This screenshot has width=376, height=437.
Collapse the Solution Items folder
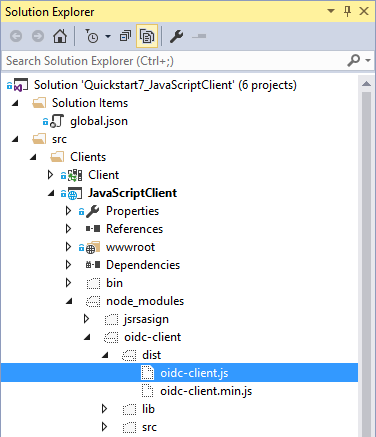(15, 103)
